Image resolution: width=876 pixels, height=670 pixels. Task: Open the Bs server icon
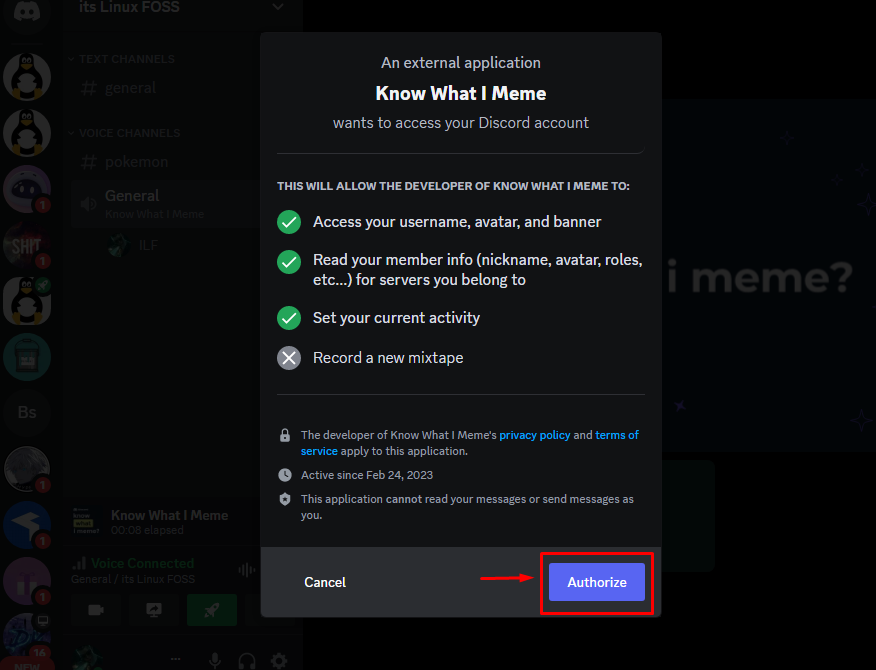click(27, 412)
